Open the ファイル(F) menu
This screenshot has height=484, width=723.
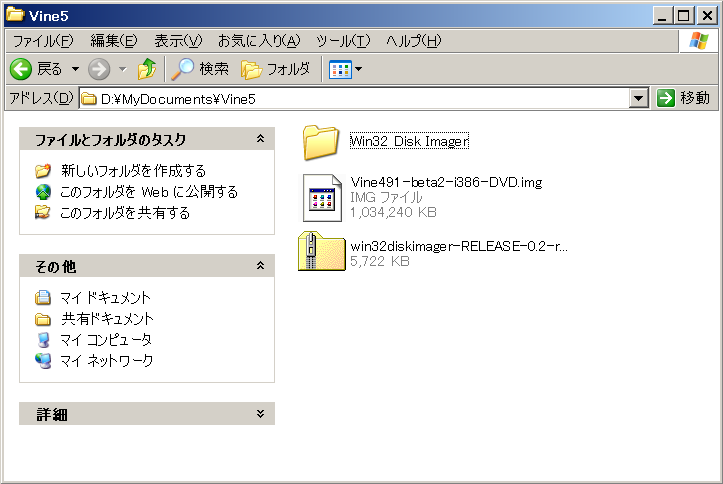click(x=43, y=41)
